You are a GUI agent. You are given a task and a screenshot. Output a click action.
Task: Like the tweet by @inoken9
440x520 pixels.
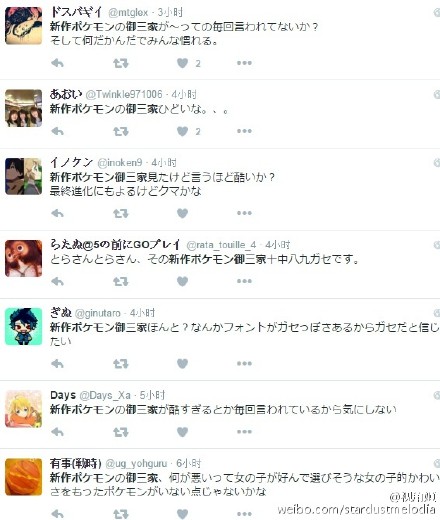(182, 213)
